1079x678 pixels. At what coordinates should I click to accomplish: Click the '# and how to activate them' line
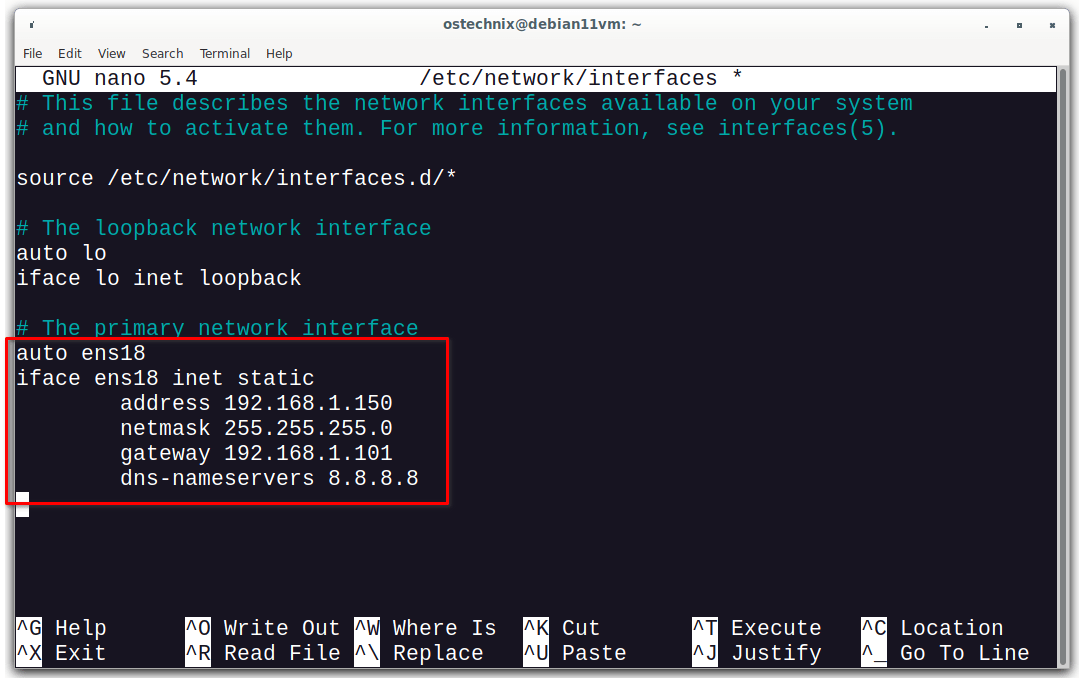click(x=458, y=128)
